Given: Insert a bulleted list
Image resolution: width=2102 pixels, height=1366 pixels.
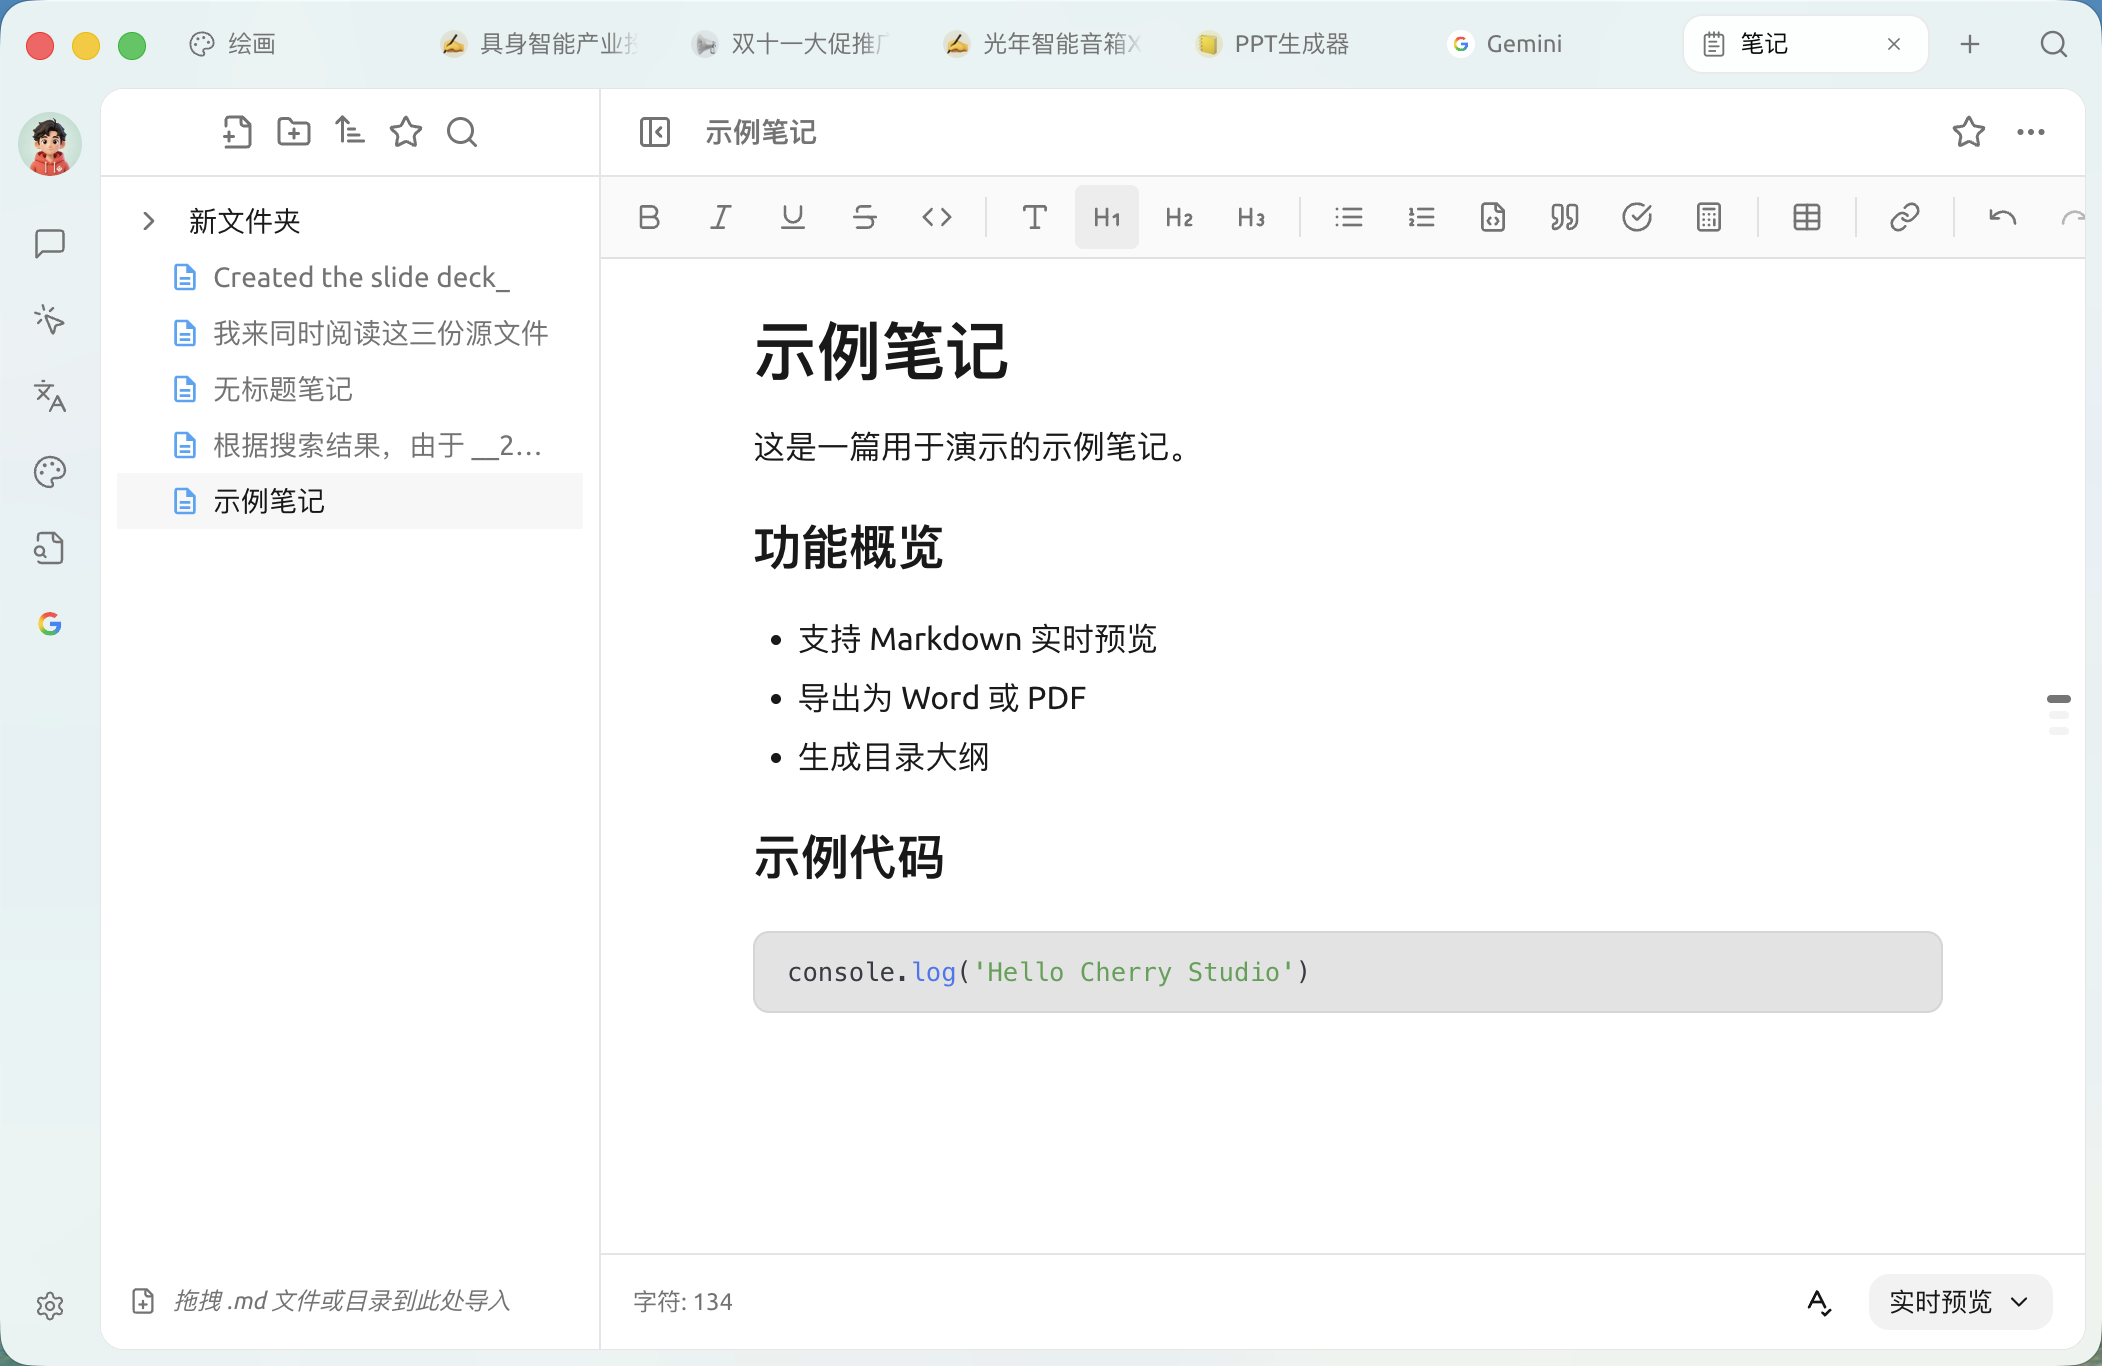Looking at the screenshot, I should 1349,217.
